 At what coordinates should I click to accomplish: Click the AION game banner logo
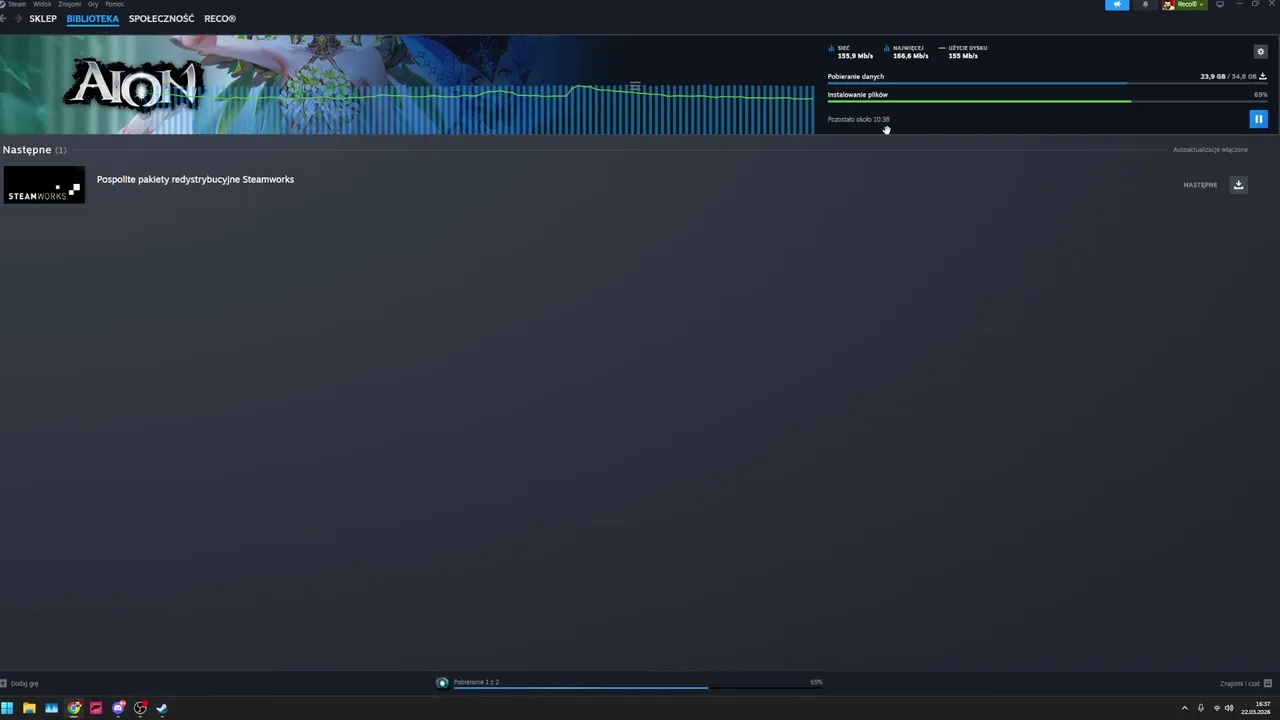tap(135, 85)
